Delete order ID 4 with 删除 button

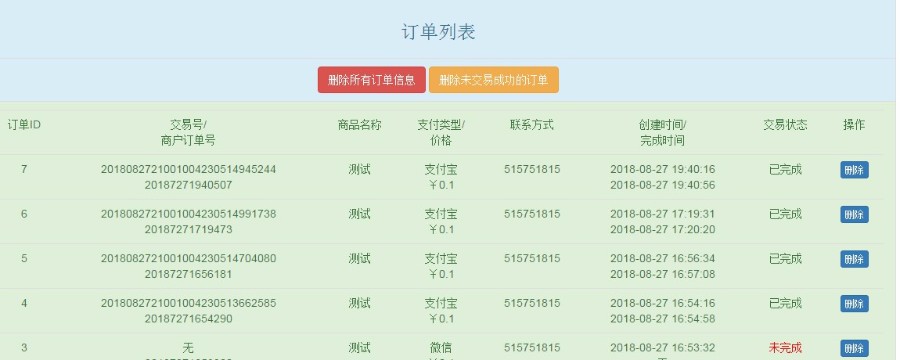[854, 303]
